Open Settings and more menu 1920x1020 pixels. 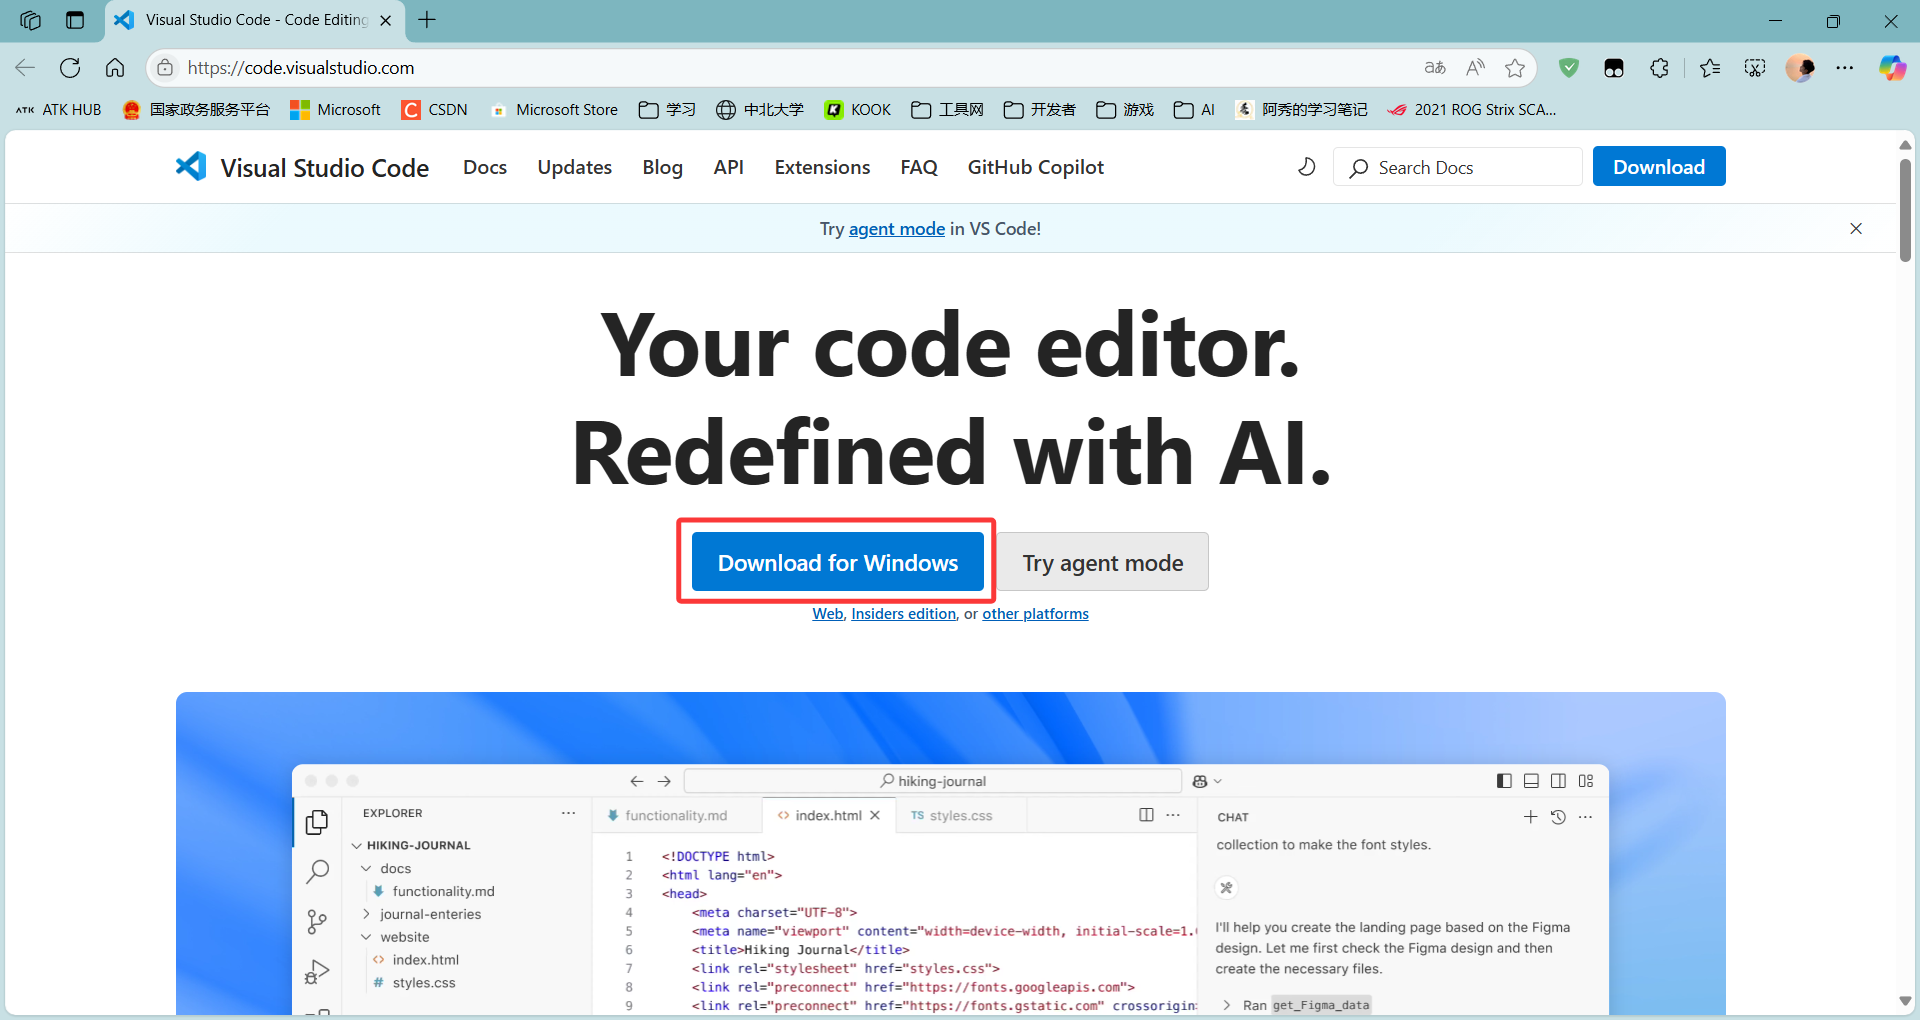click(1845, 68)
